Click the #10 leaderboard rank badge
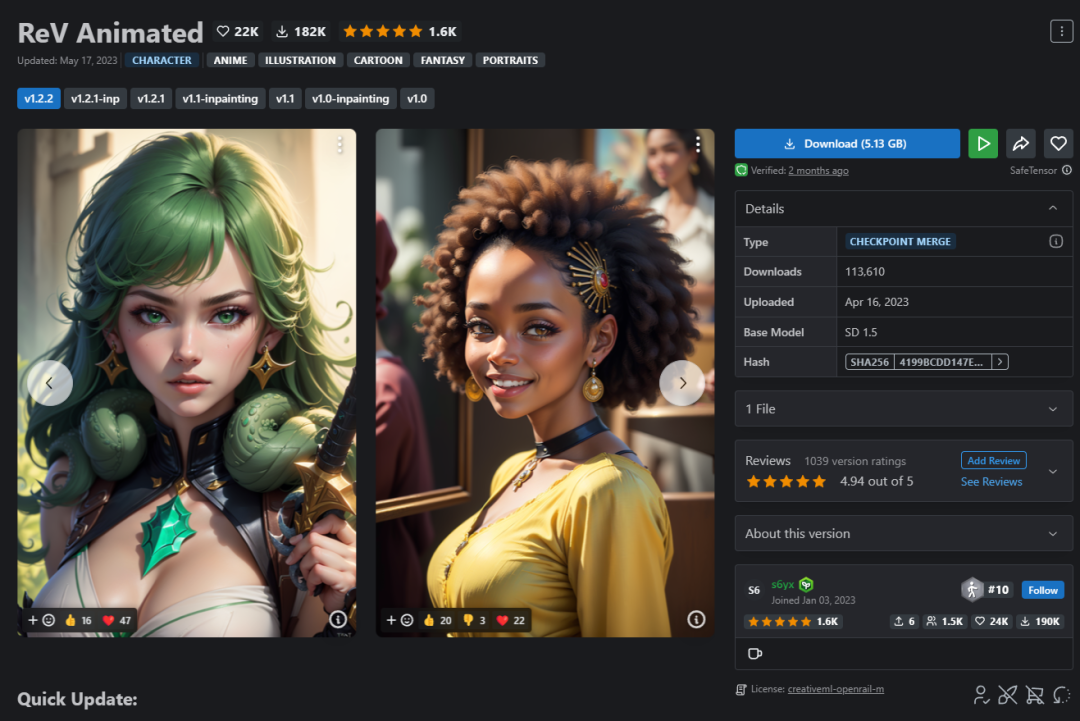 point(987,589)
